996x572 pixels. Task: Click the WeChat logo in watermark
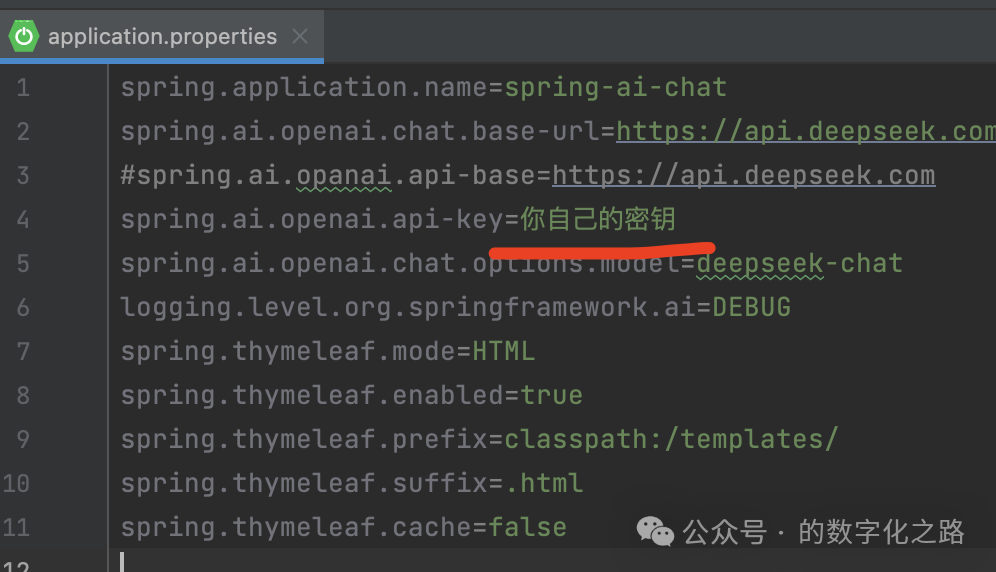655,531
